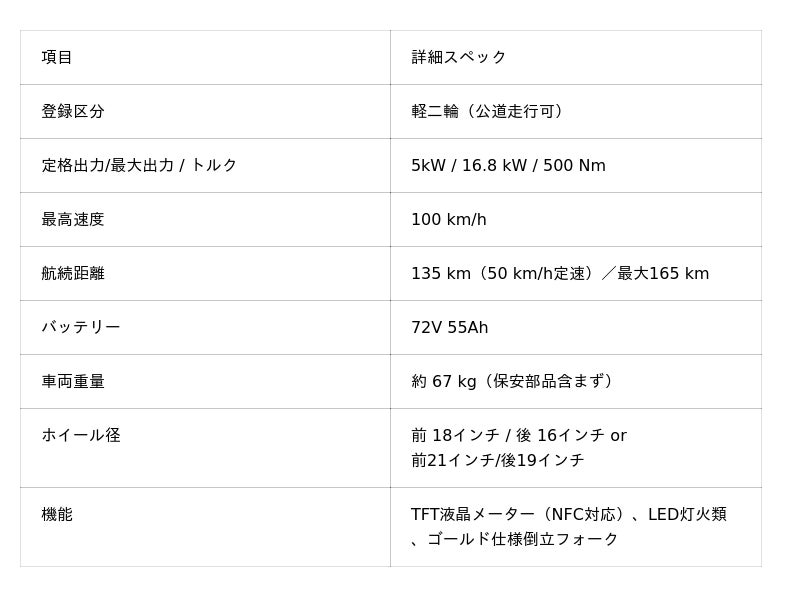Image resolution: width=800 pixels, height=597 pixels.
Task: Click the 軽二輪（公道走行可） value
Action: tap(490, 111)
